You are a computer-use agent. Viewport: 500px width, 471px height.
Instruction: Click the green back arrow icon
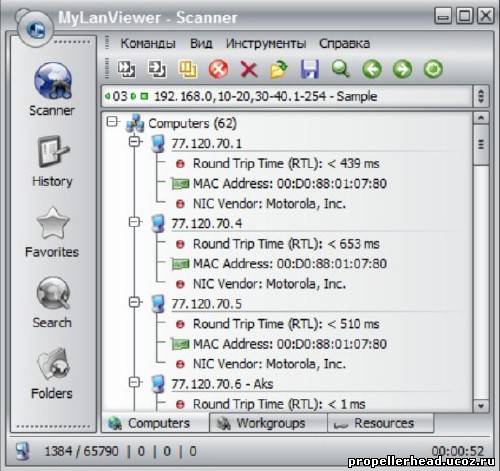(372, 69)
